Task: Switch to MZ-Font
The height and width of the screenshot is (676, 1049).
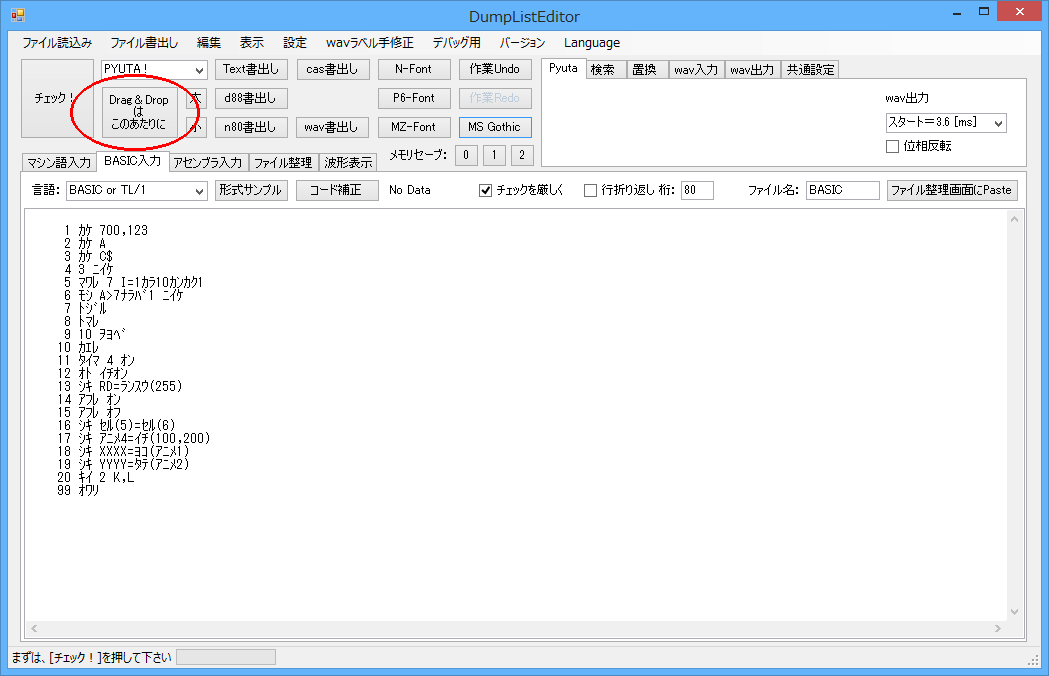Action: point(413,127)
